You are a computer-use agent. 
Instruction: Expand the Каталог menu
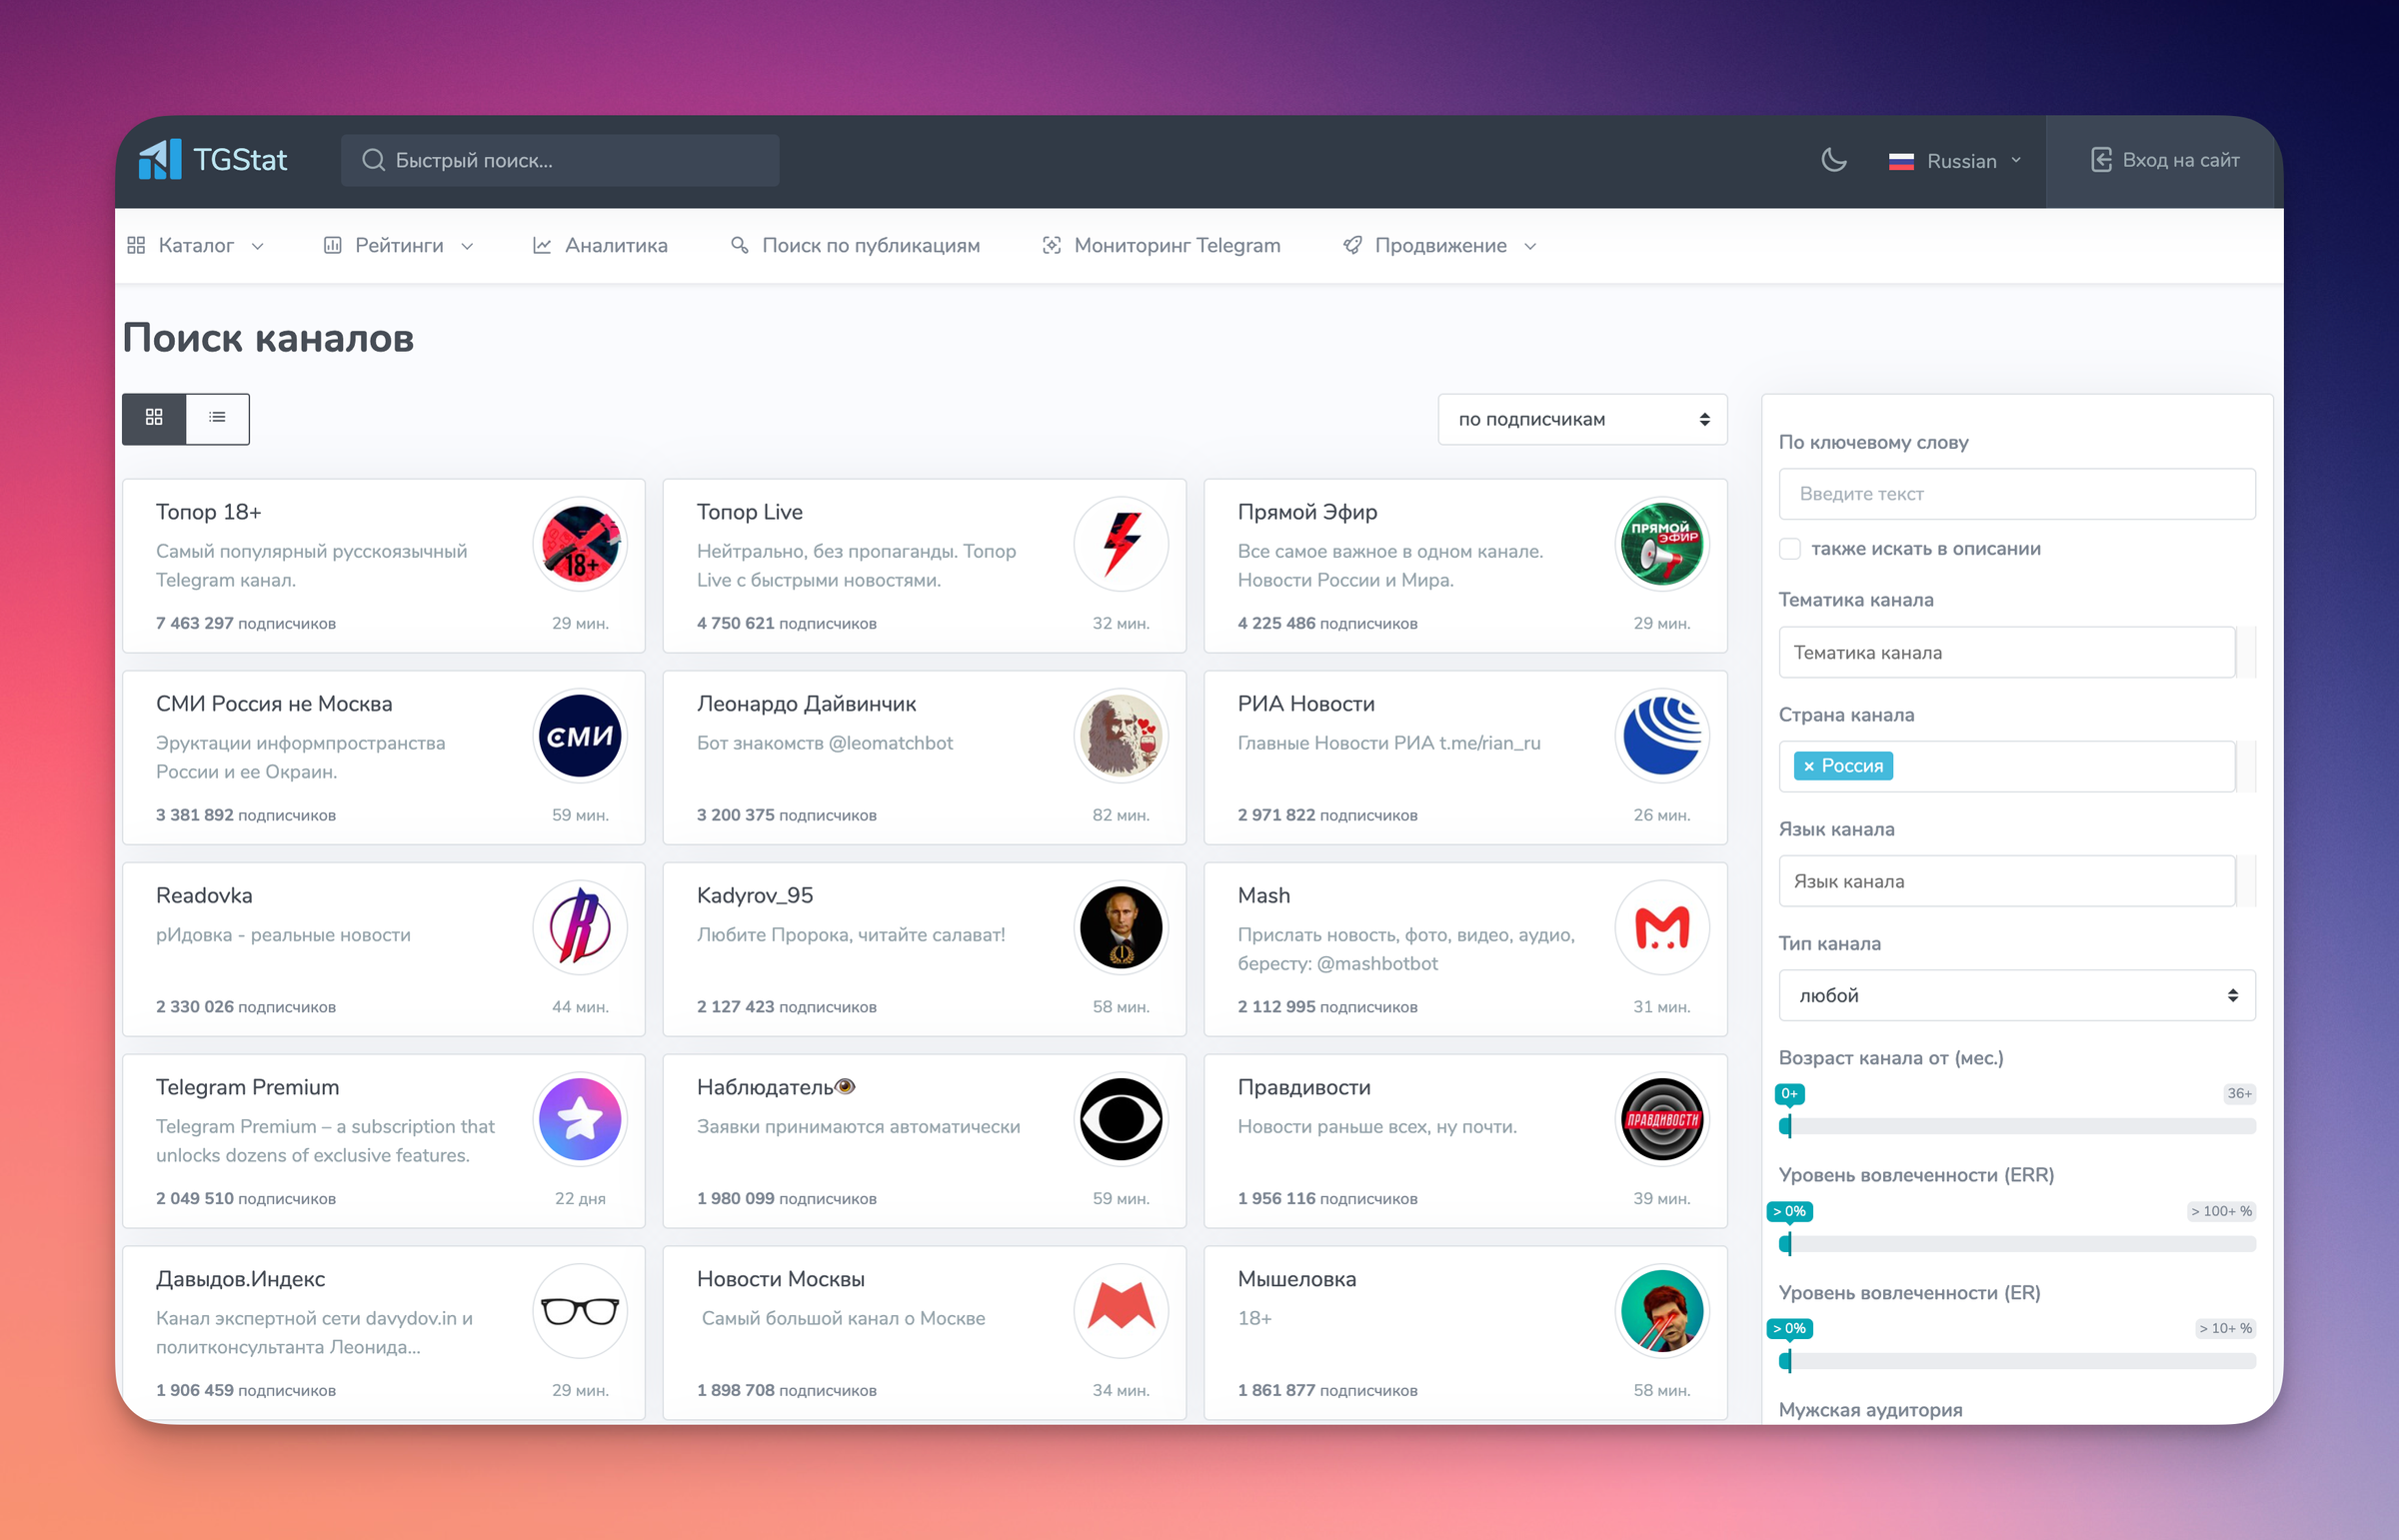coord(197,245)
